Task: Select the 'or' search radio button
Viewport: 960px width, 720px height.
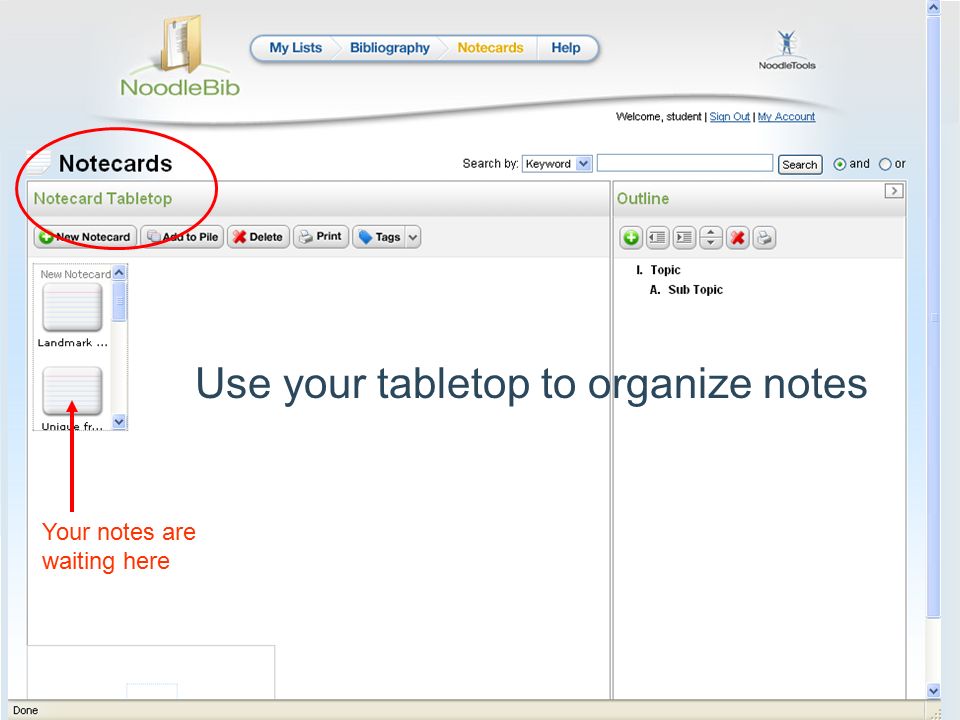Action: [885, 164]
